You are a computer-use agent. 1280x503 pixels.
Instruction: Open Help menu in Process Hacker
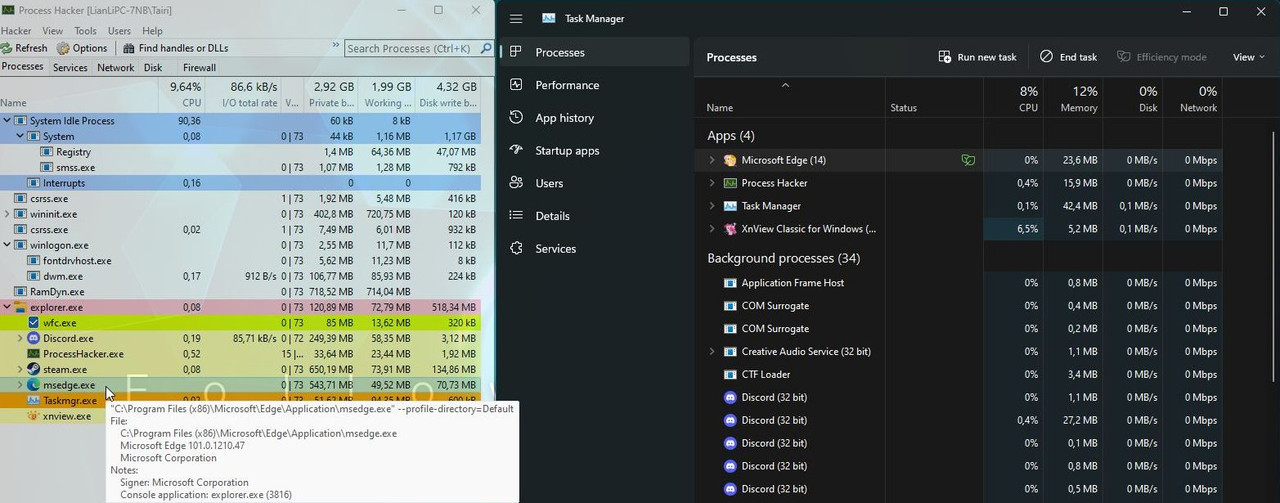[152, 31]
